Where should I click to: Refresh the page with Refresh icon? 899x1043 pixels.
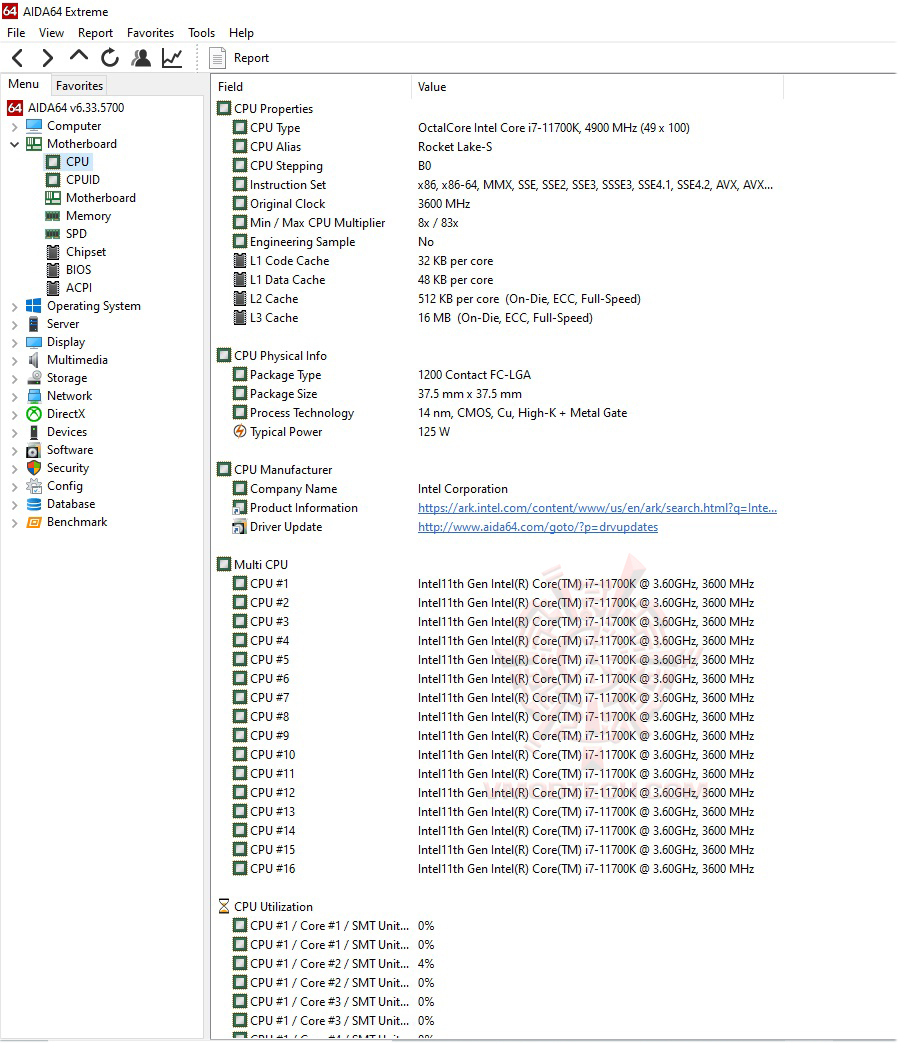(110, 58)
